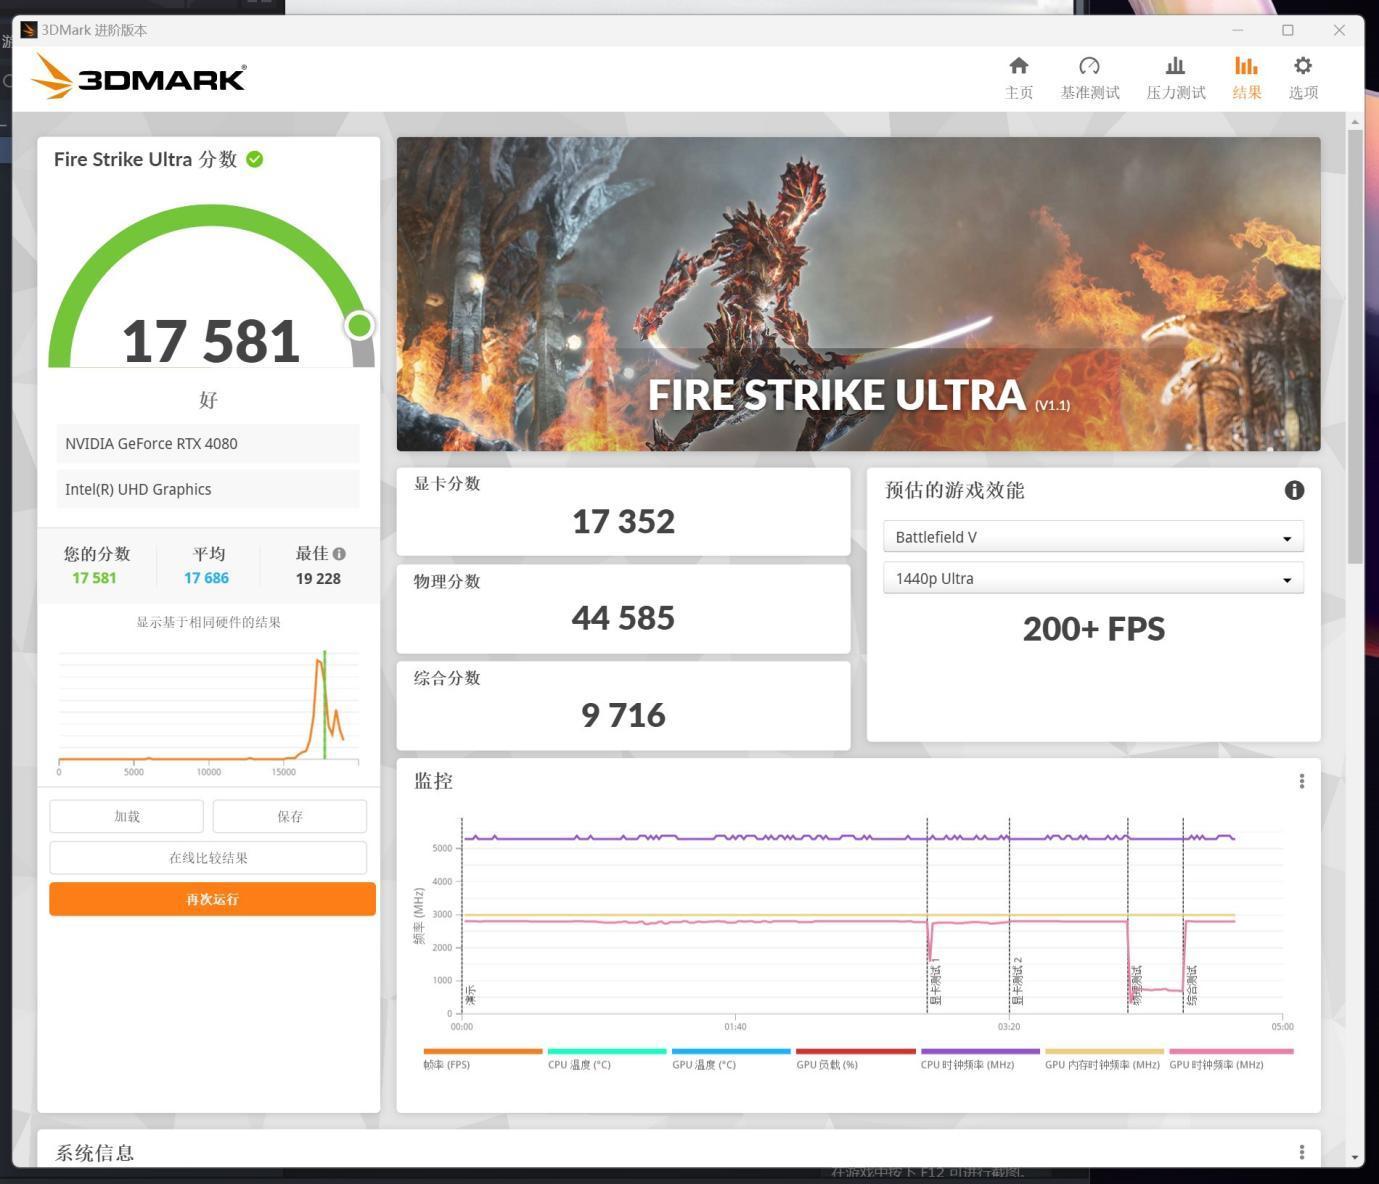Switch to the 结果 results tab

point(1246,78)
